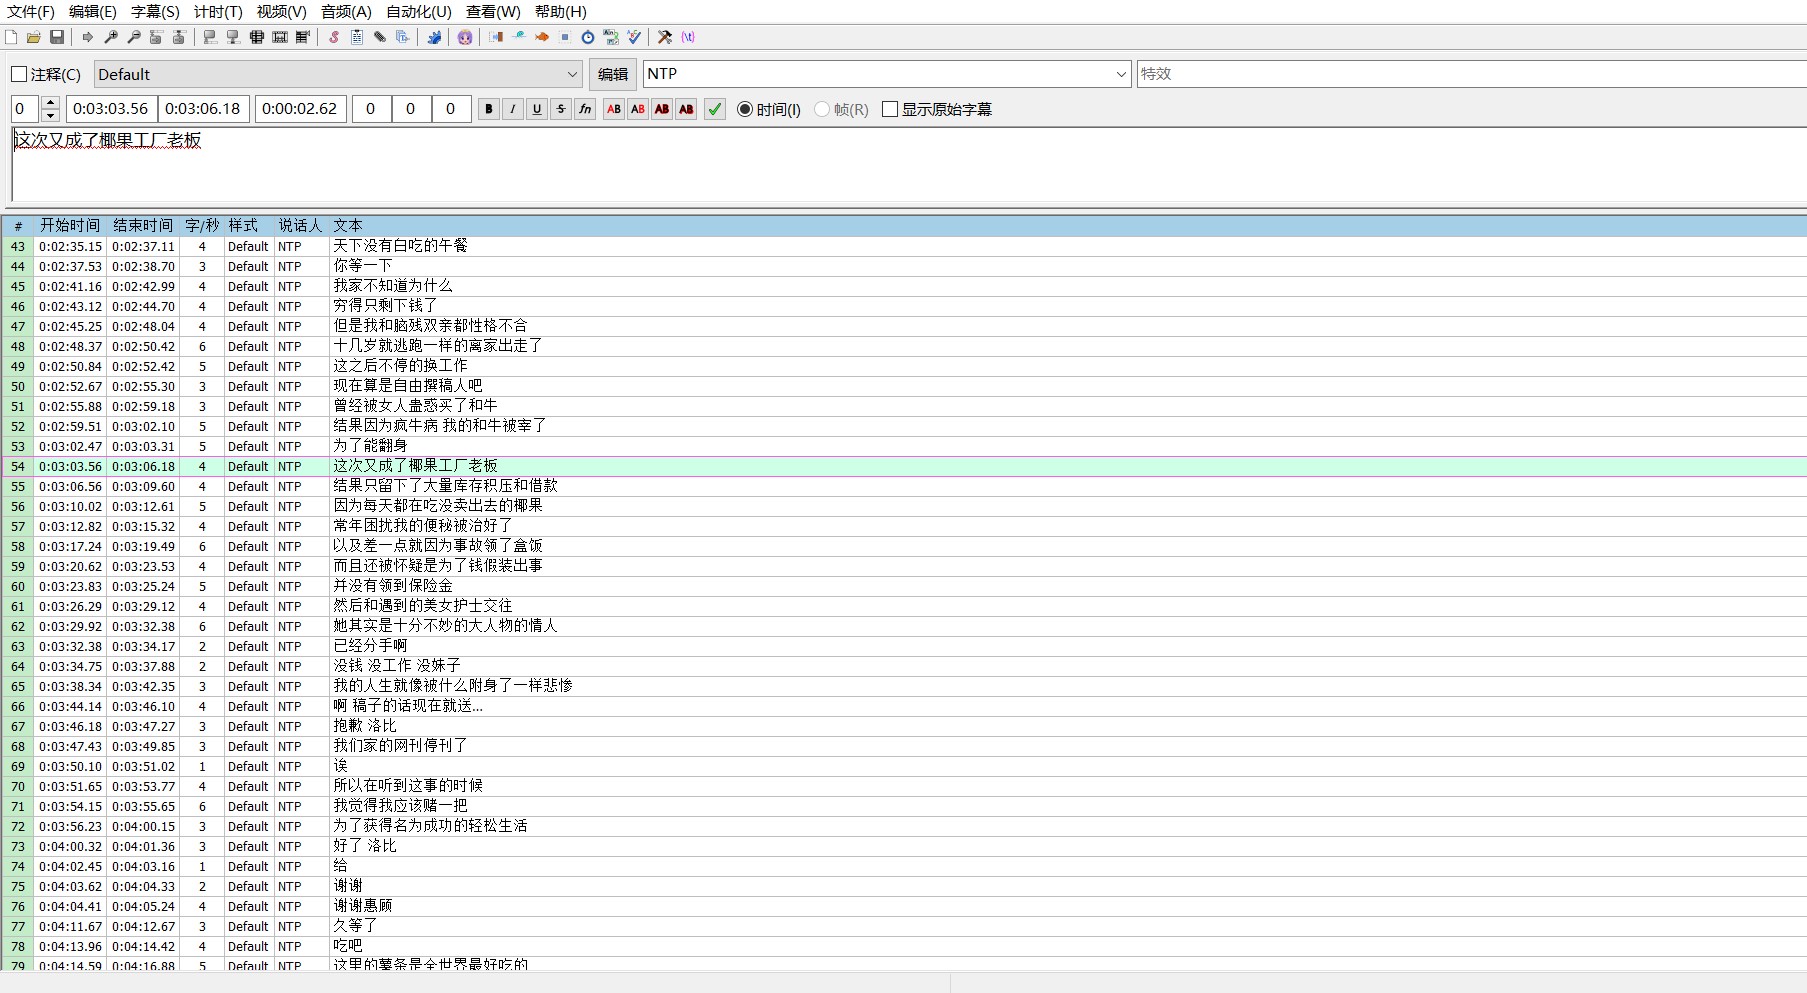The height and width of the screenshot is (993, 1807).
Task: Open the 帮助(H) menu
Action: (561, 12)
